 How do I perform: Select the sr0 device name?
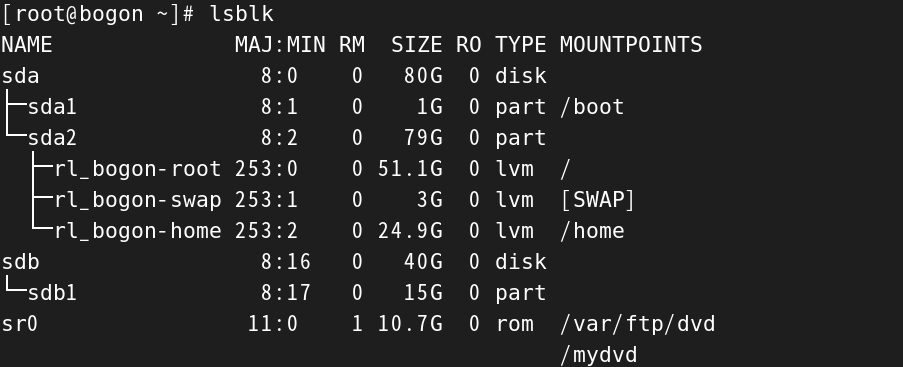(x=20, y=324)
